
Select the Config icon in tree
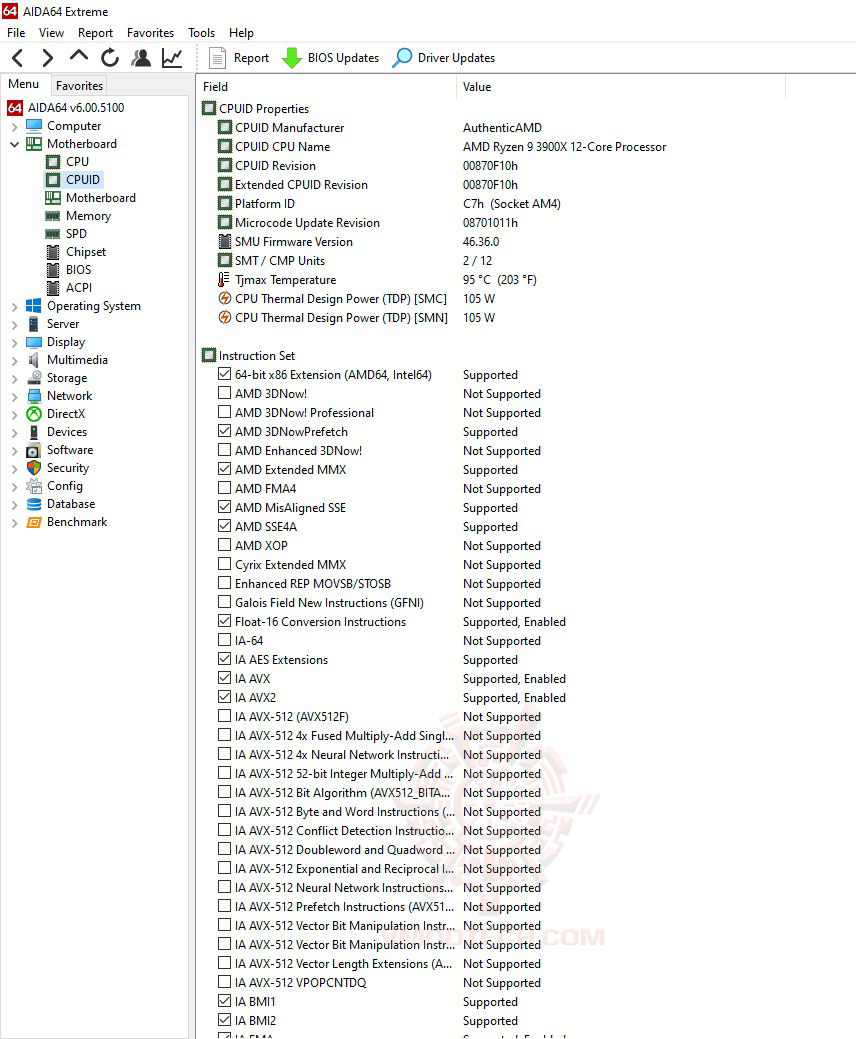tap(34, 486)
